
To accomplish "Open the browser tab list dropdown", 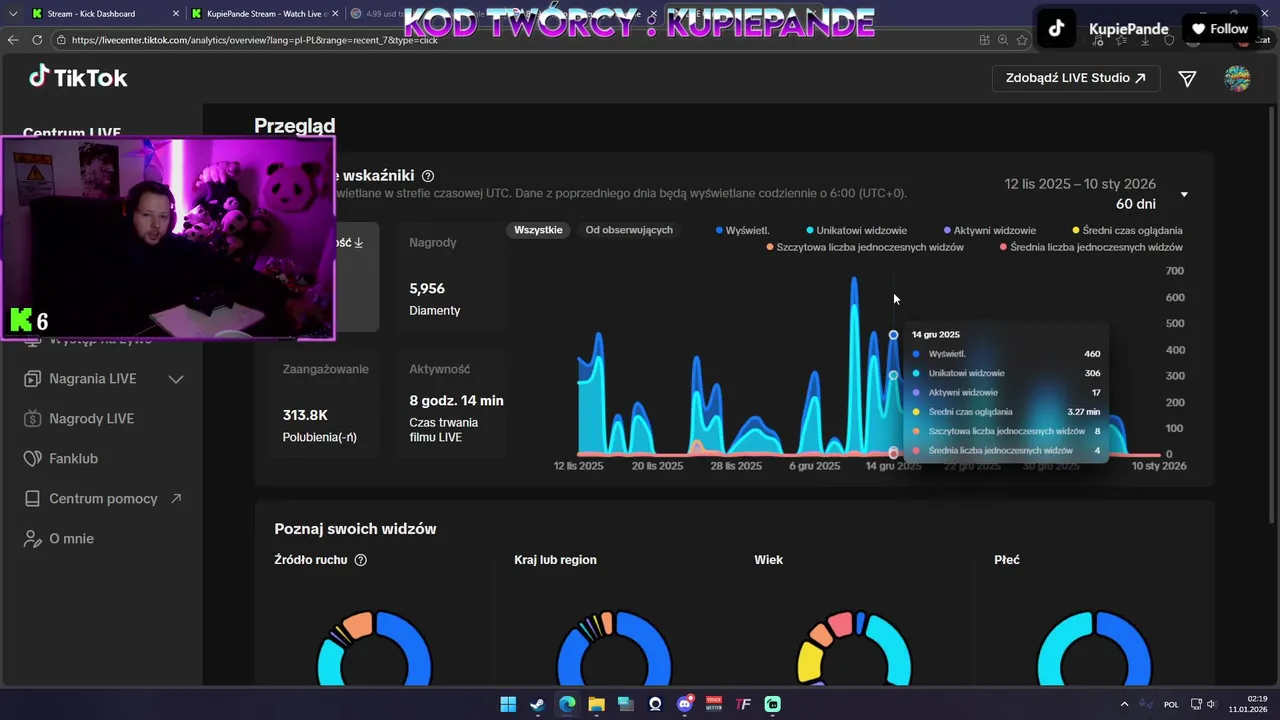I will click(13, 14).
